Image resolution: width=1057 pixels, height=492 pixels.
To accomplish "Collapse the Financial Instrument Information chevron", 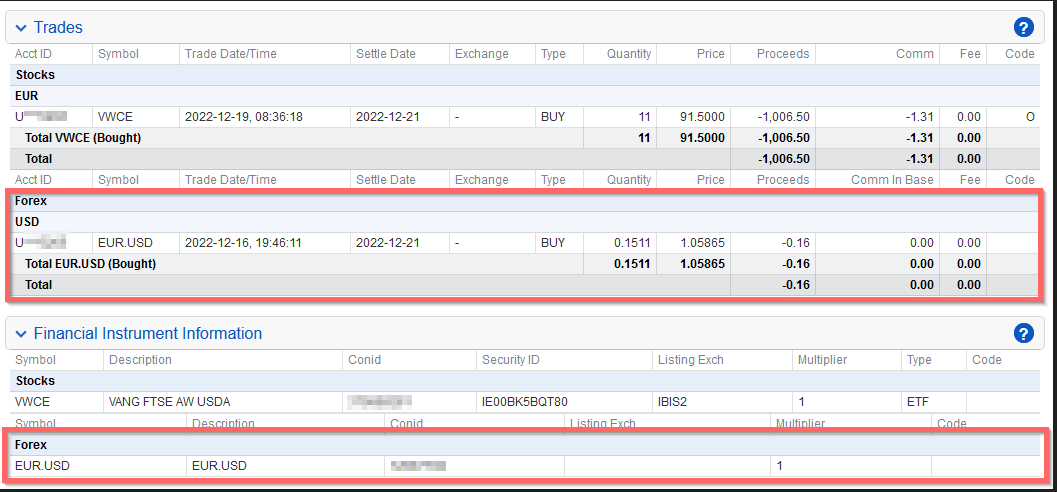I will point(20,334).
